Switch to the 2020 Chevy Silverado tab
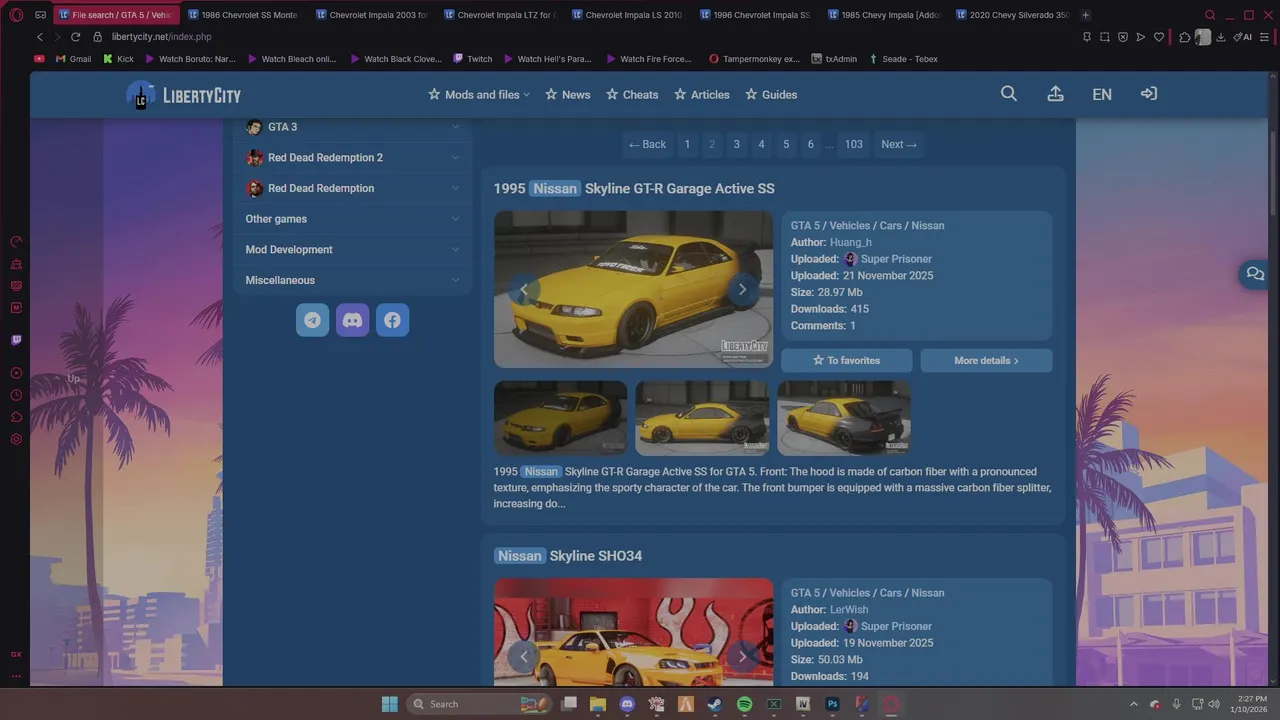Screen dimensions: 1280x720 [1011, 15]
